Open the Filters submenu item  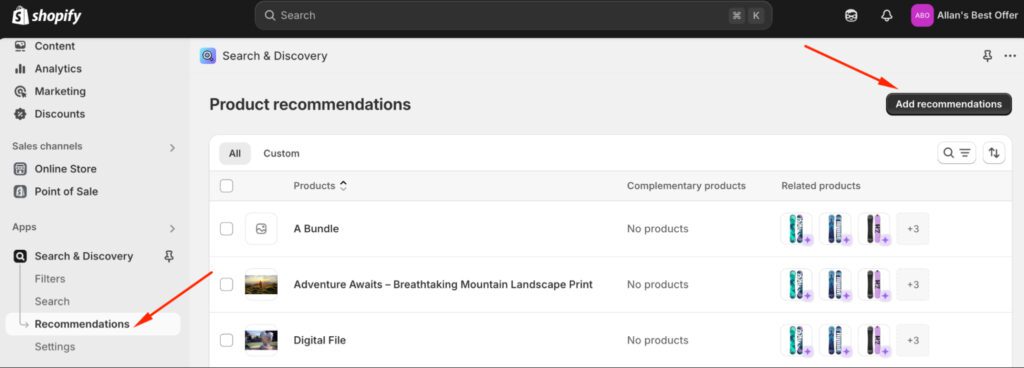click(x=50, y=279)
